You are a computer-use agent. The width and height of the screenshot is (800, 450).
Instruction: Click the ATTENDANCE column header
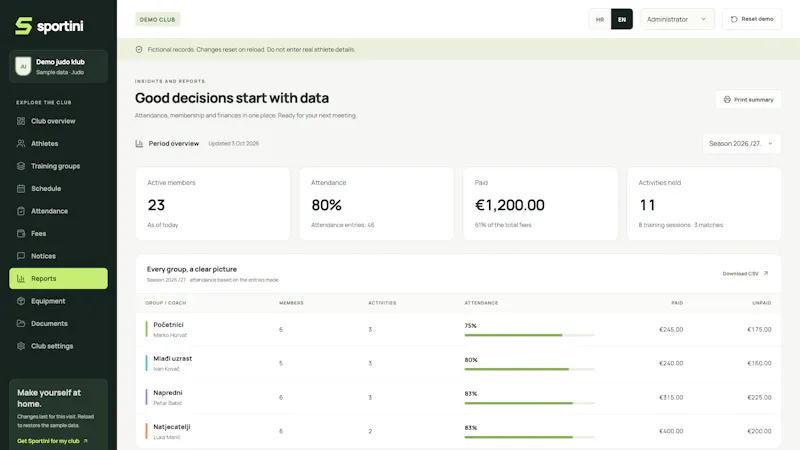[x=481, y=303]
